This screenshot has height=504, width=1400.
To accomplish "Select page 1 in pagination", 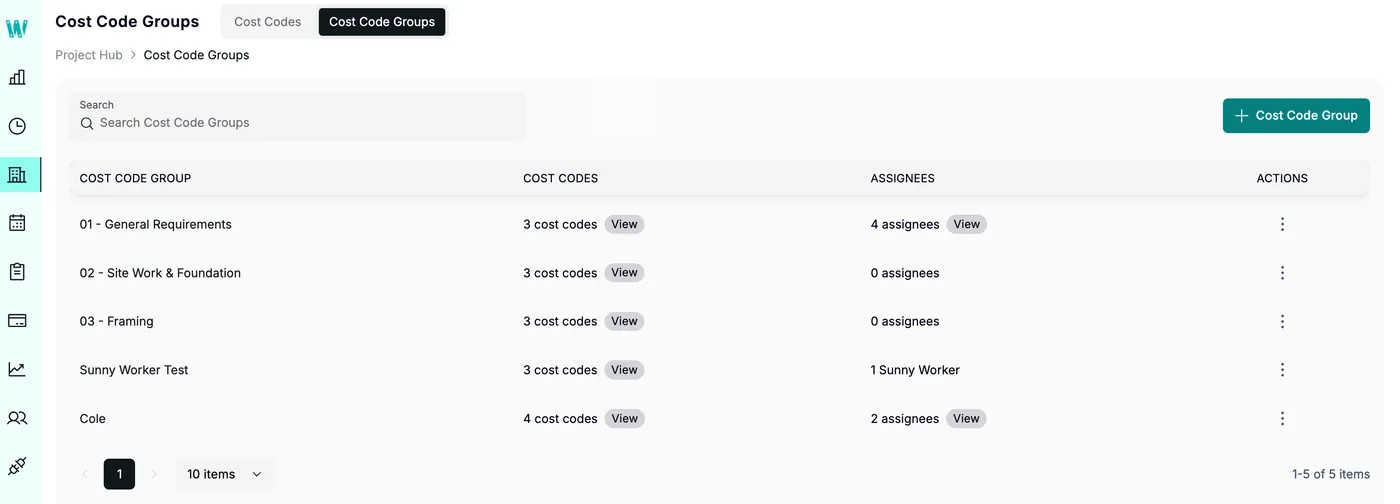I will click(x=119, y=474).
